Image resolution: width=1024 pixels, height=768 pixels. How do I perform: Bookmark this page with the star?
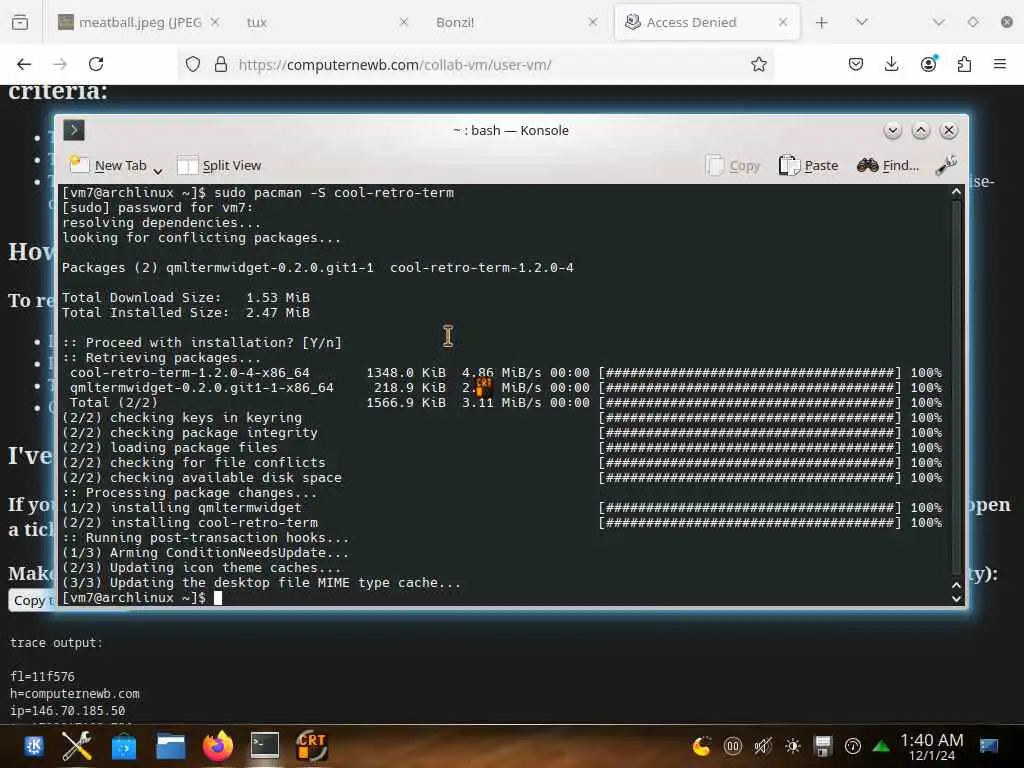tap(758, 64)
